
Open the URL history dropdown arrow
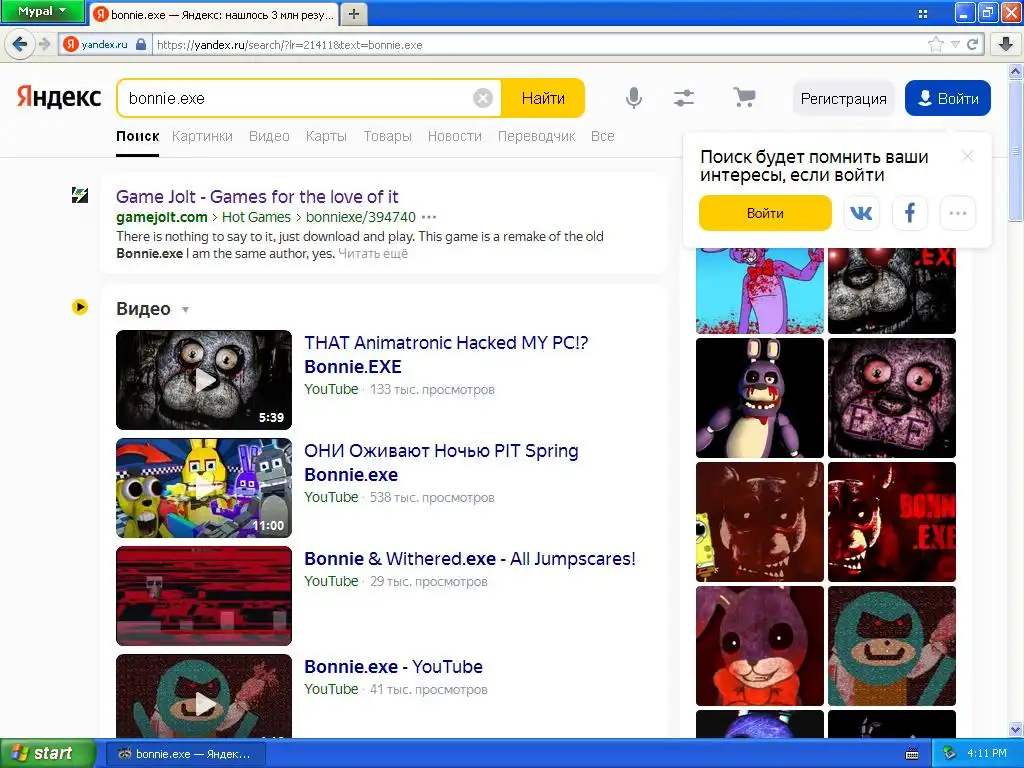[955, 44]
